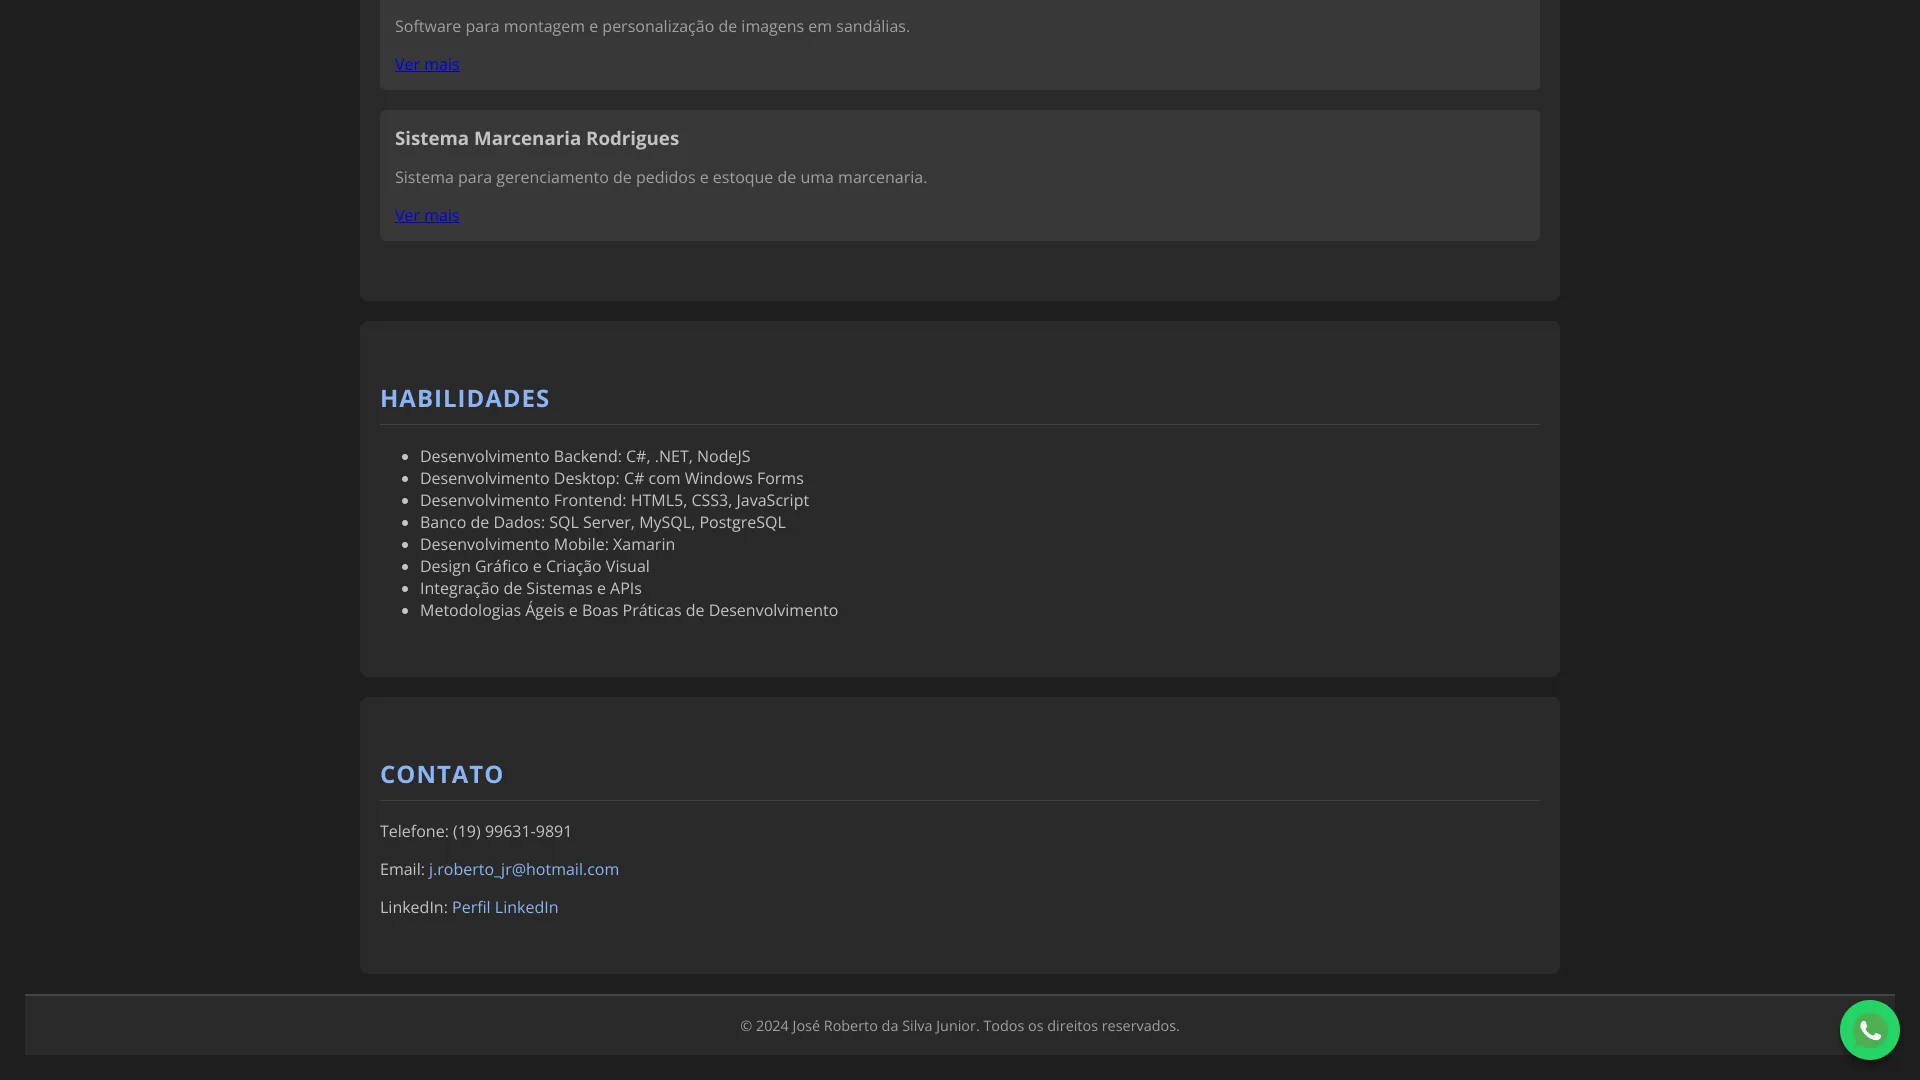Screen dimensions: 1920x1080
Task: Click the HABILIDADES section heading
Action: (x=465, y=398)
